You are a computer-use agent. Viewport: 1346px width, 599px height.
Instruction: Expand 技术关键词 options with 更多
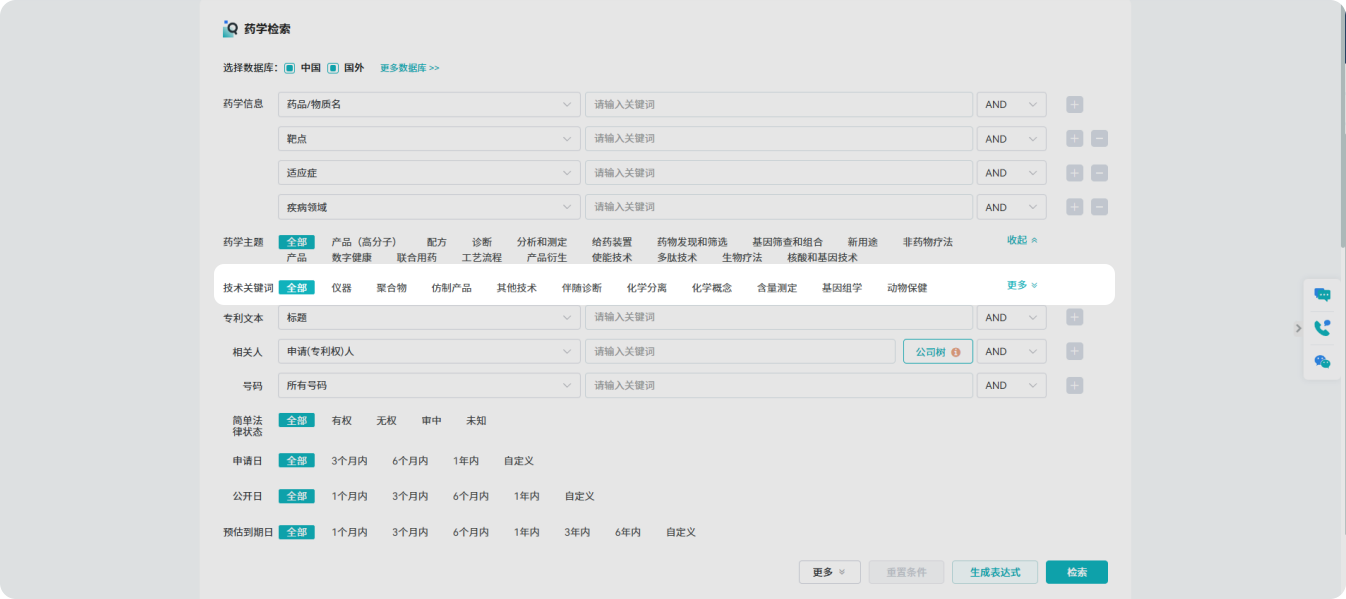point(1022,285)
